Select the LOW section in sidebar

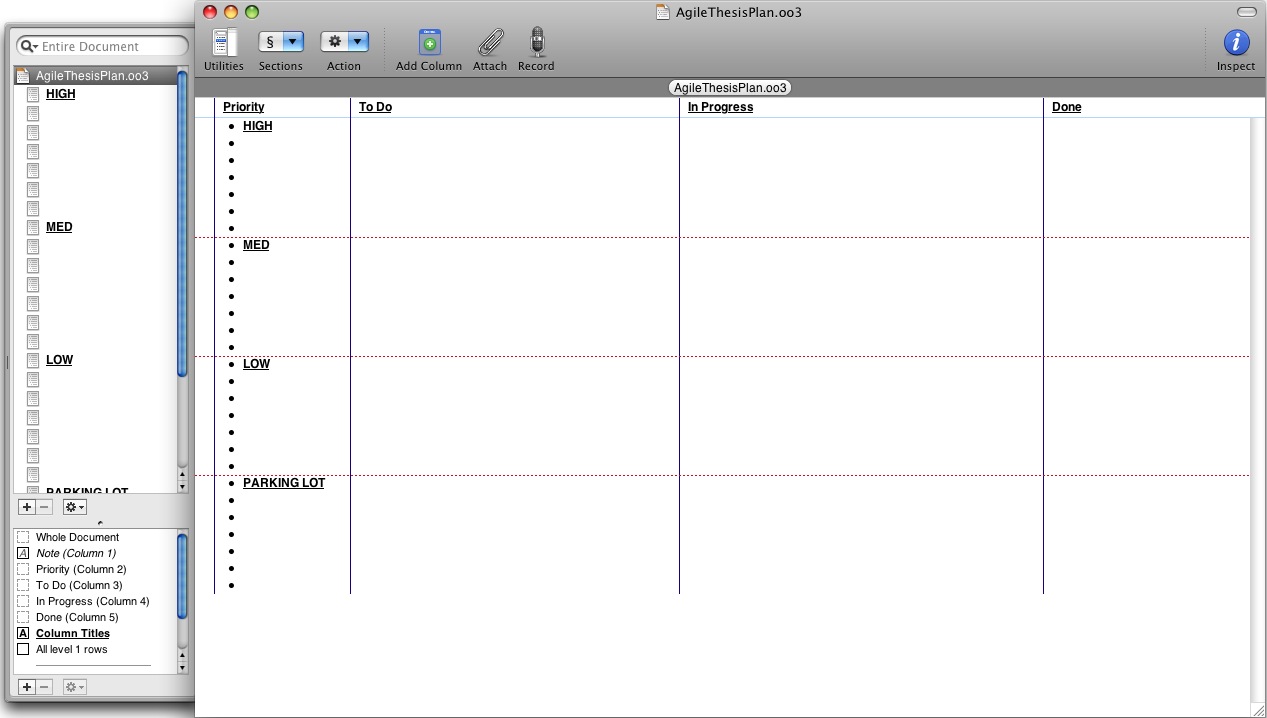pos(59,360)
